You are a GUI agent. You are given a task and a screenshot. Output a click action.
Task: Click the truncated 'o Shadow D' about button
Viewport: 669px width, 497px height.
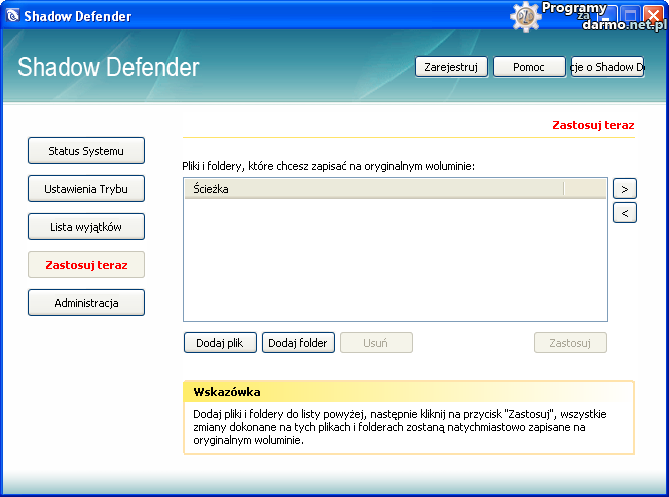(x=607, y=67)
